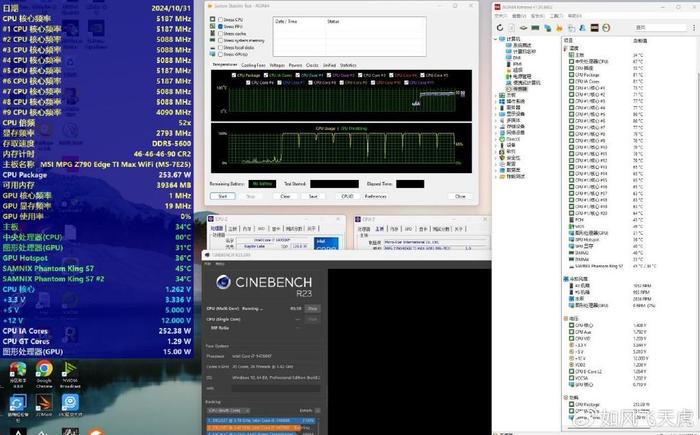
Task: Open the blue sync desktop icon below the Chrome row
Action: tap(18, 406)
